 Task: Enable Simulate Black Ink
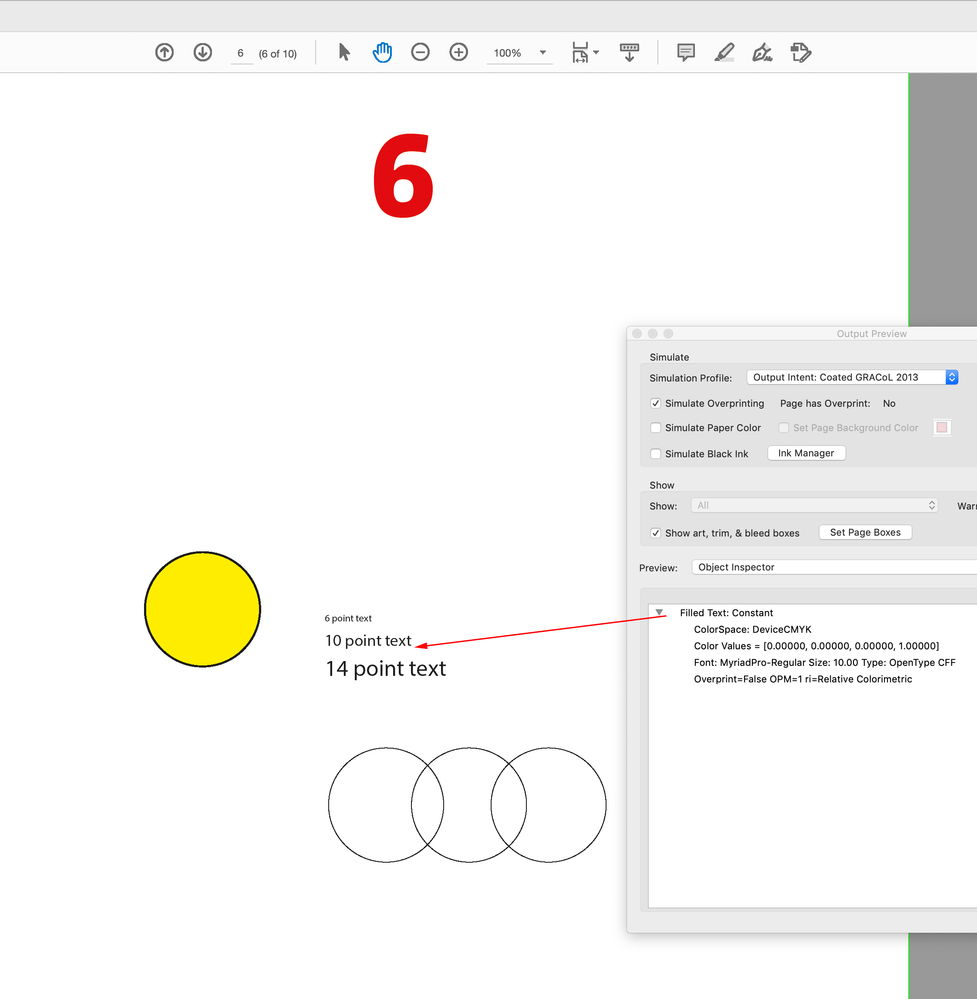click(655, 454)
